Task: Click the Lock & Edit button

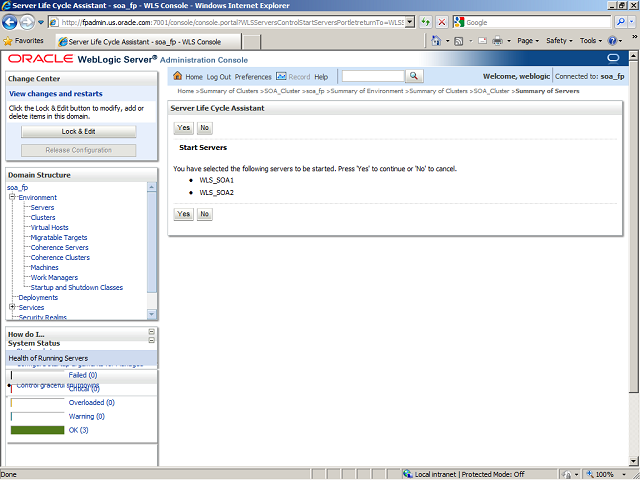Action: [78, 132]
